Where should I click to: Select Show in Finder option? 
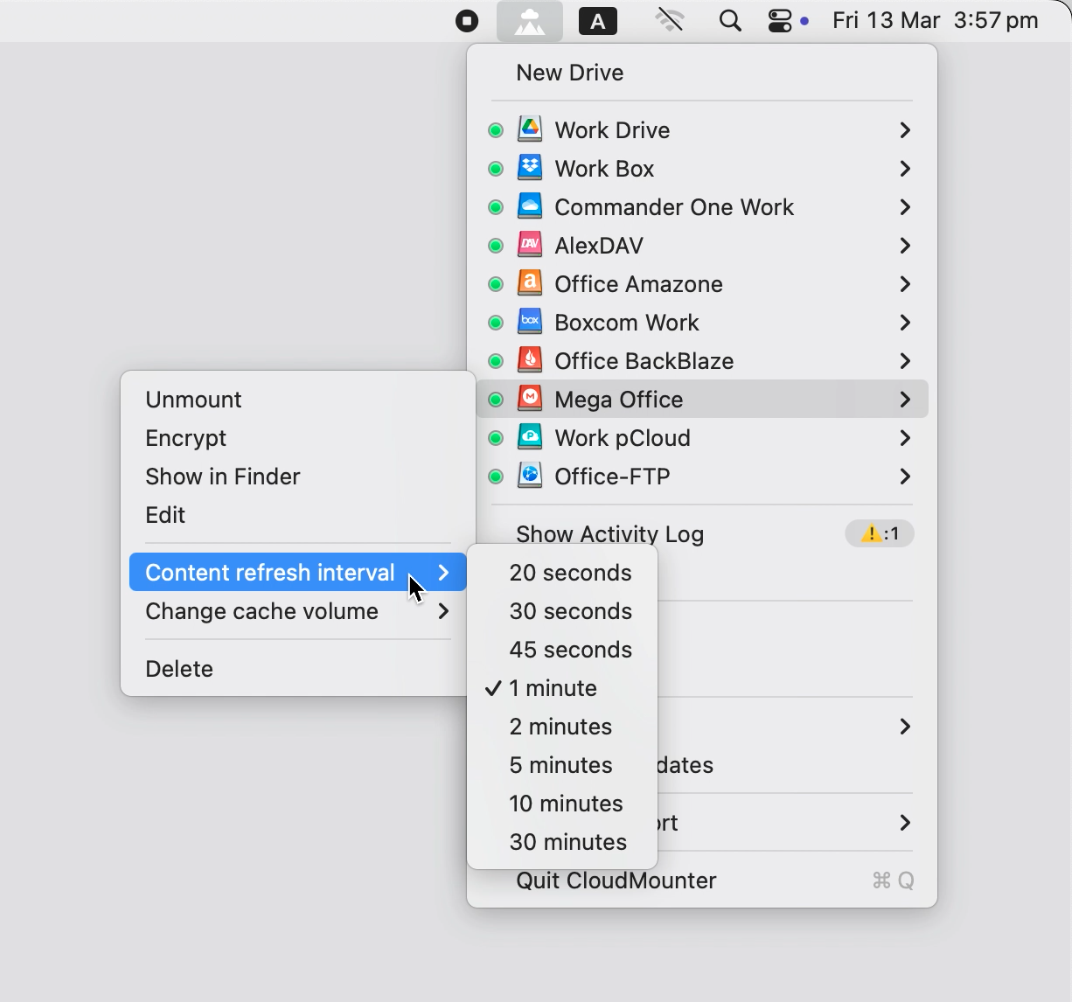click(298, 476)
